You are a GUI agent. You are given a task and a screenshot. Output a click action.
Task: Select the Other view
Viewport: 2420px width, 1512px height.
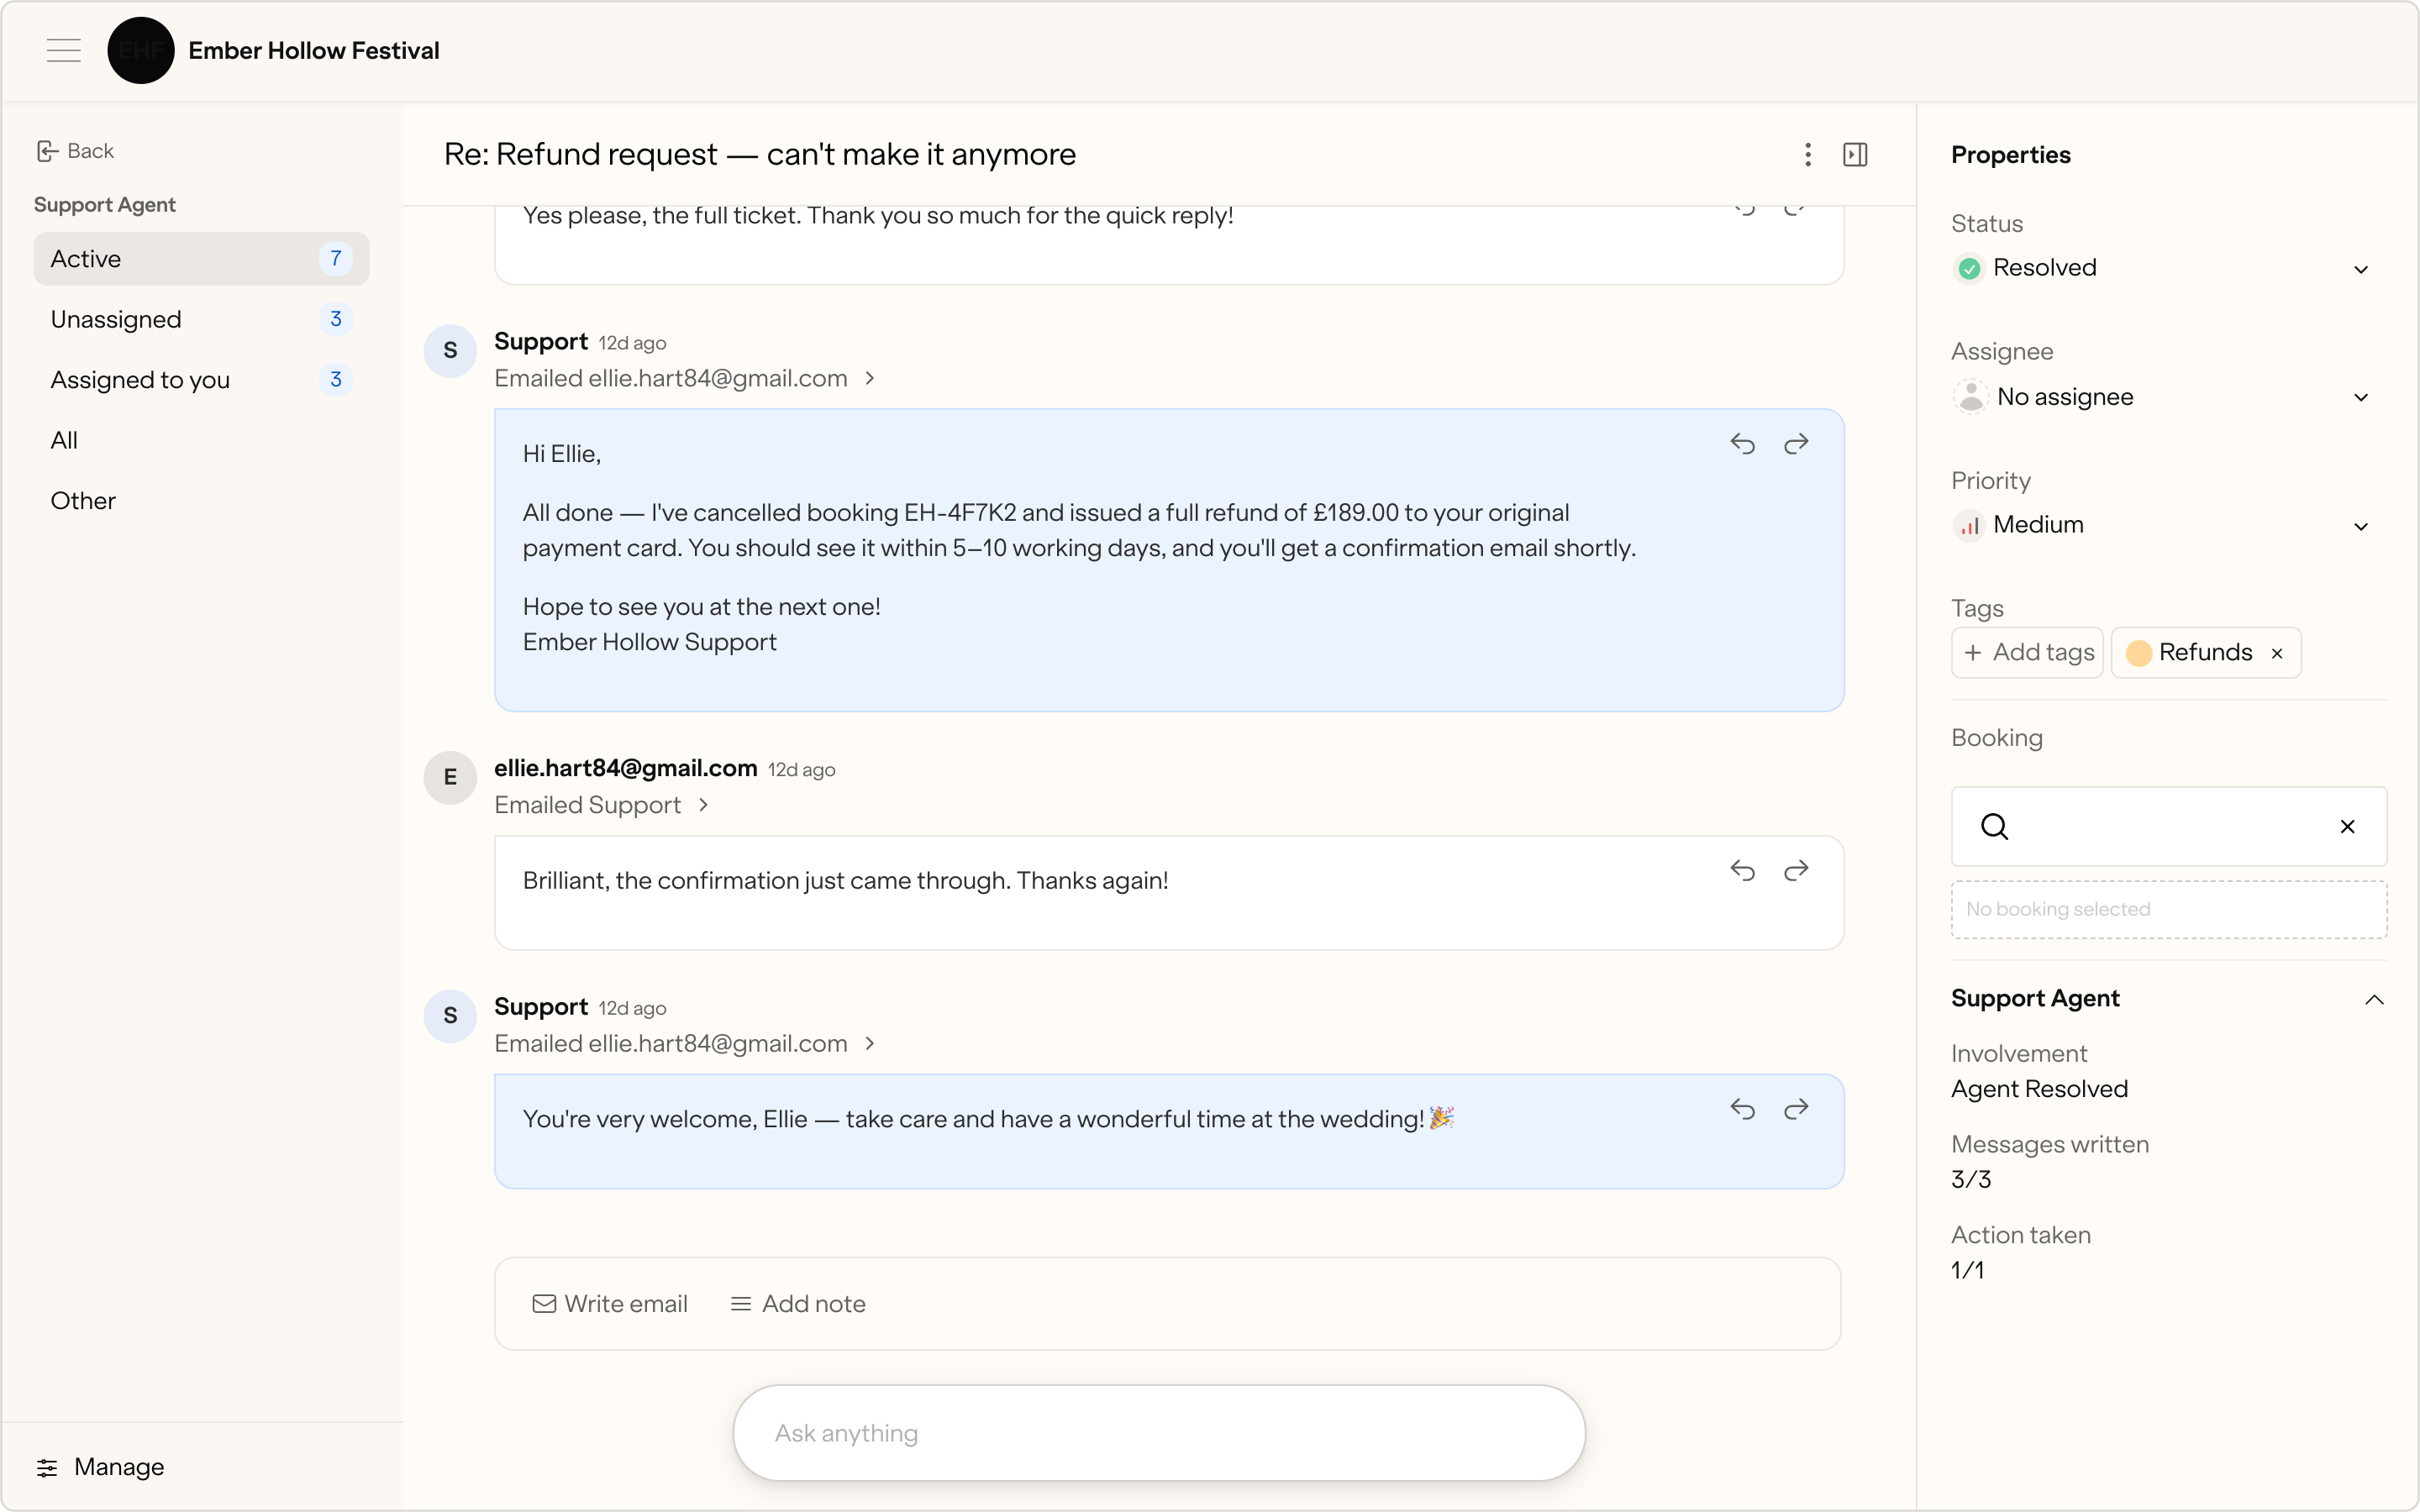click(x=201, y=501)
